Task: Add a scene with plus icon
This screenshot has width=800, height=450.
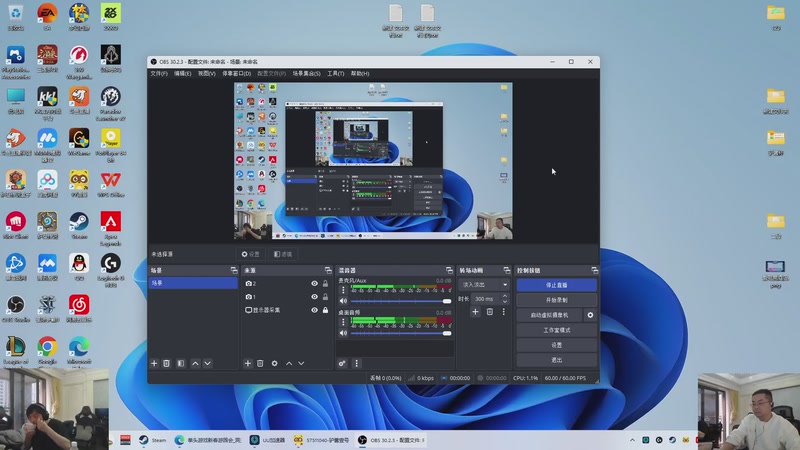Action: pos(154,363)
